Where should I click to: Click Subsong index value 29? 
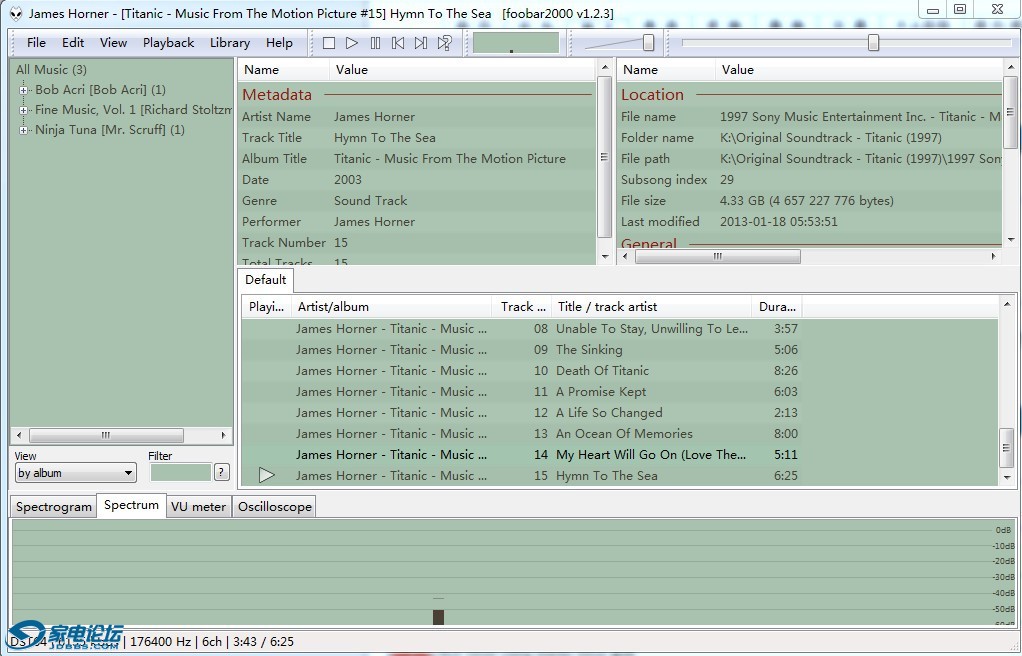click(727, 180)
